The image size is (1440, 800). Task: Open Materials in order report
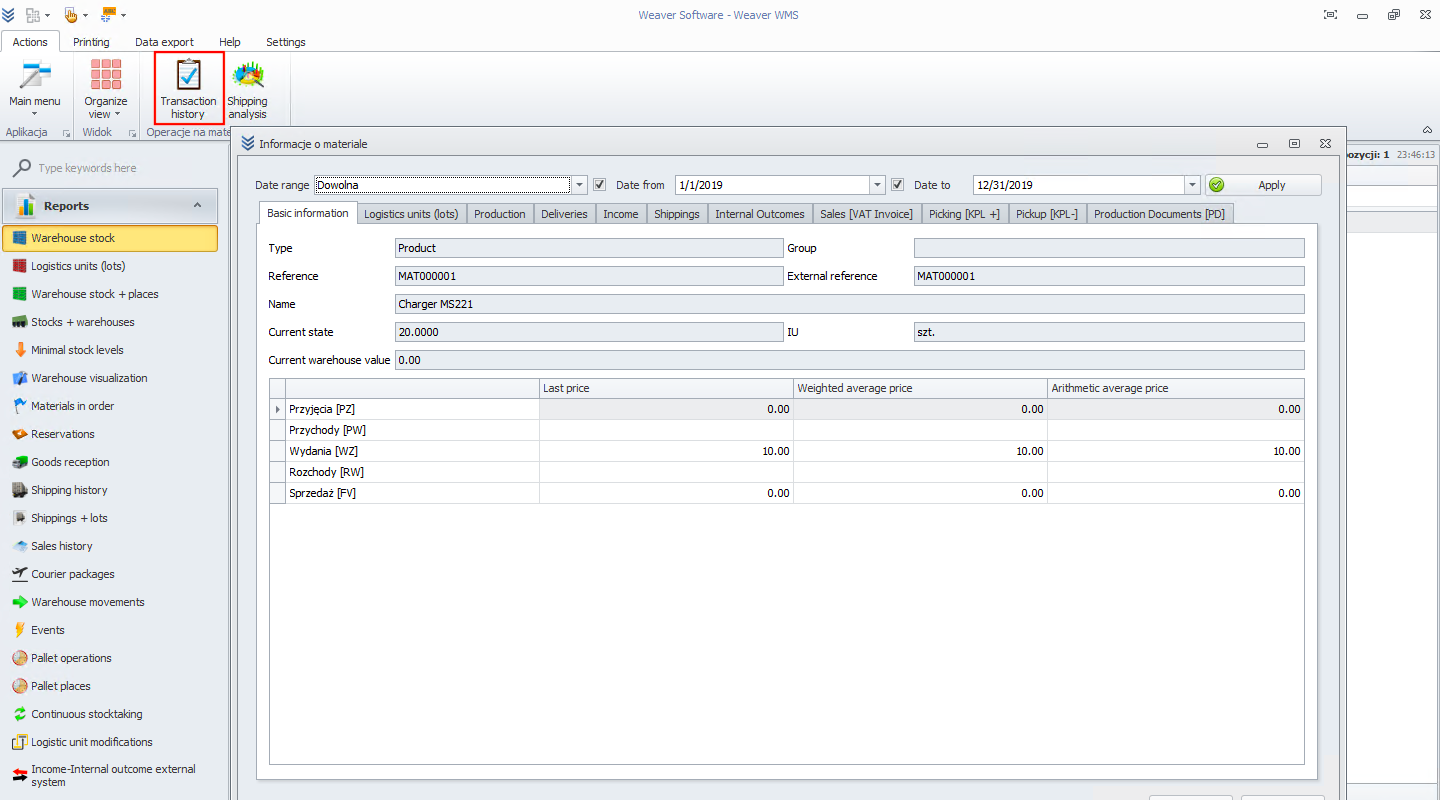pos(110,406)
